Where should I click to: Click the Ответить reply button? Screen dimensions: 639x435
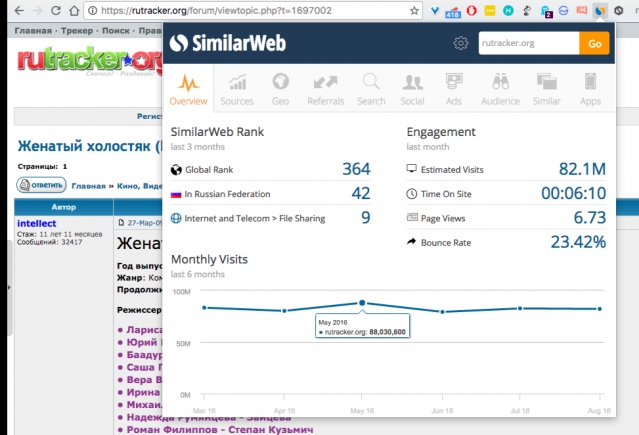(41, 185)
